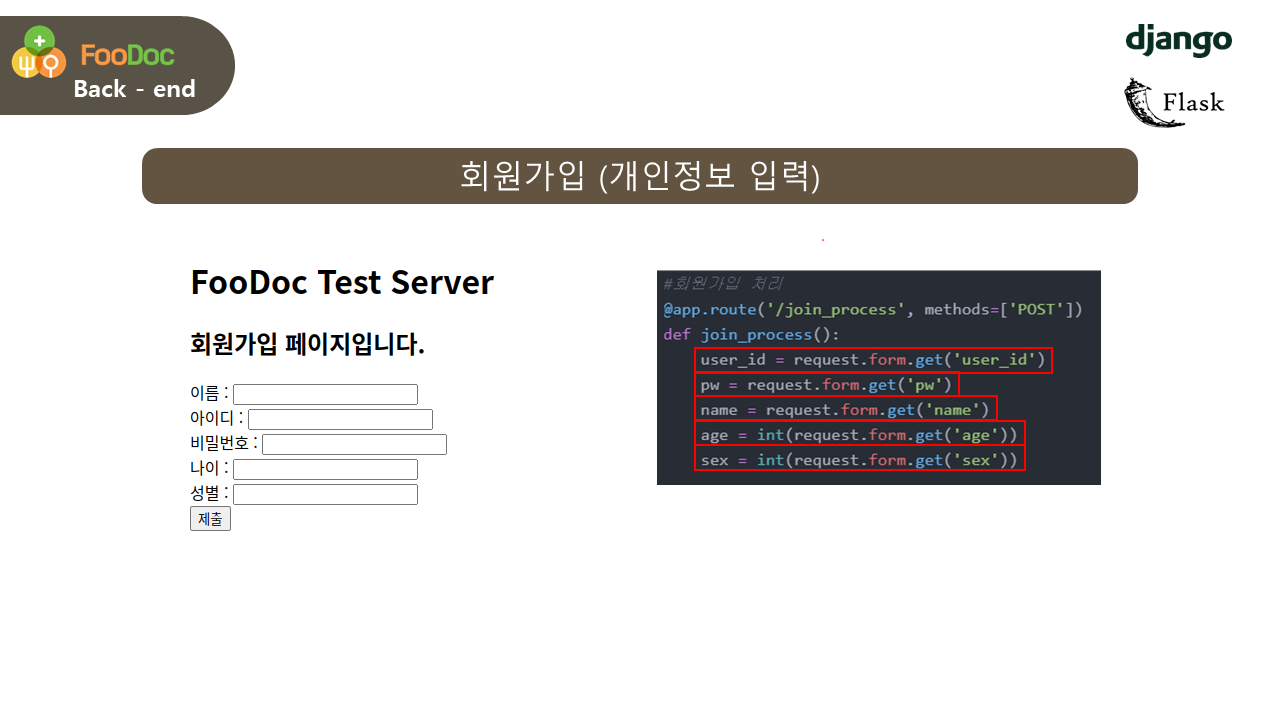Click the FooDoc logo icon
Screen dimensions: 1280x720
(x=39, y=53)
